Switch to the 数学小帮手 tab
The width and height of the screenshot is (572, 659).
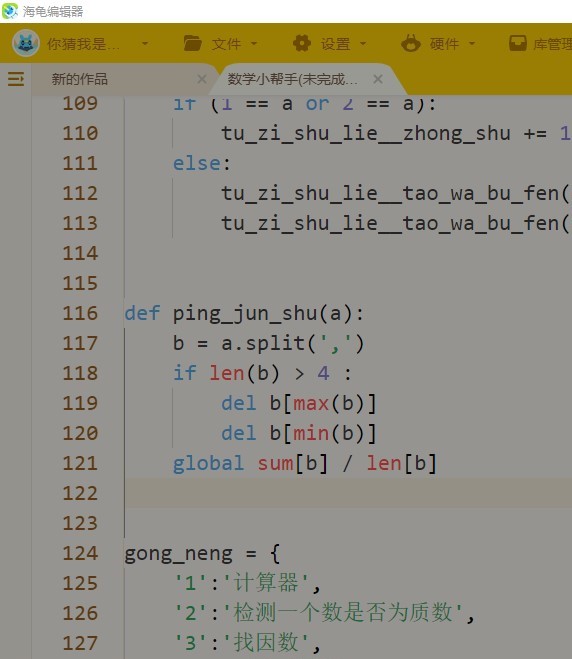pos(293,79)
